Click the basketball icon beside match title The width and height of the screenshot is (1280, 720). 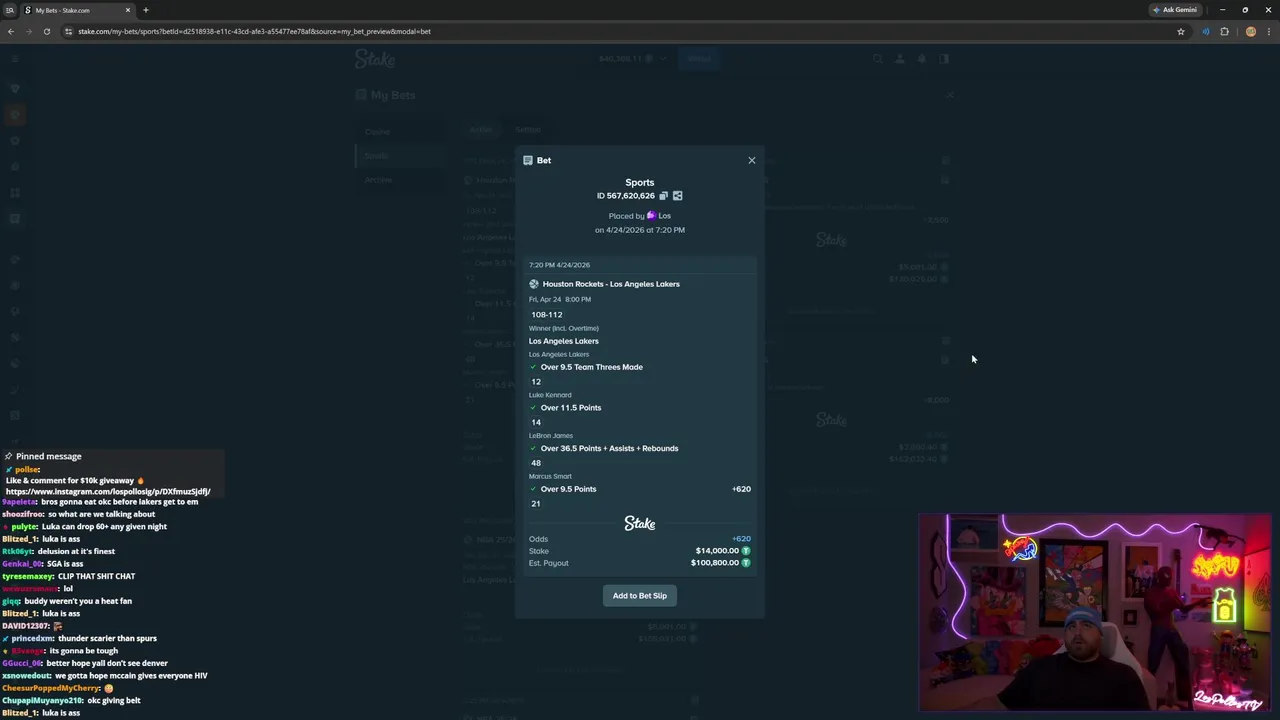coord(534,284)
